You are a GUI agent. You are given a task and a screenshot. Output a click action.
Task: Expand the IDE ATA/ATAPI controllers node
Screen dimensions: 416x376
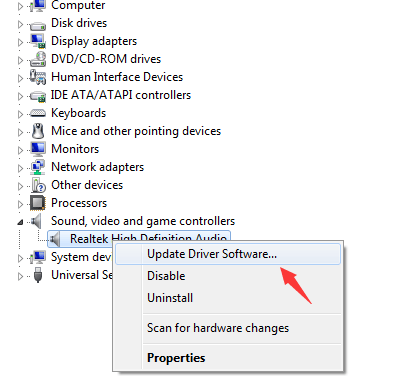coord(20,96)
